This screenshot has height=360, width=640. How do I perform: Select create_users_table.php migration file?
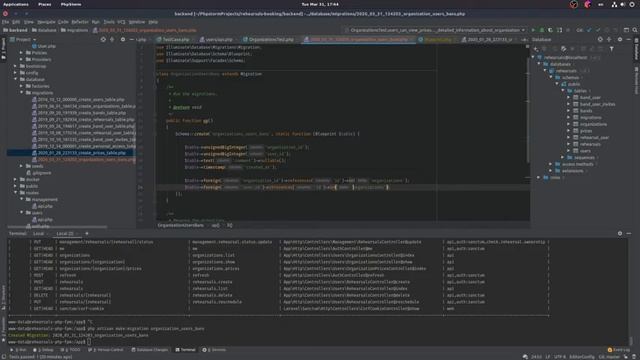tap(81, 100)
